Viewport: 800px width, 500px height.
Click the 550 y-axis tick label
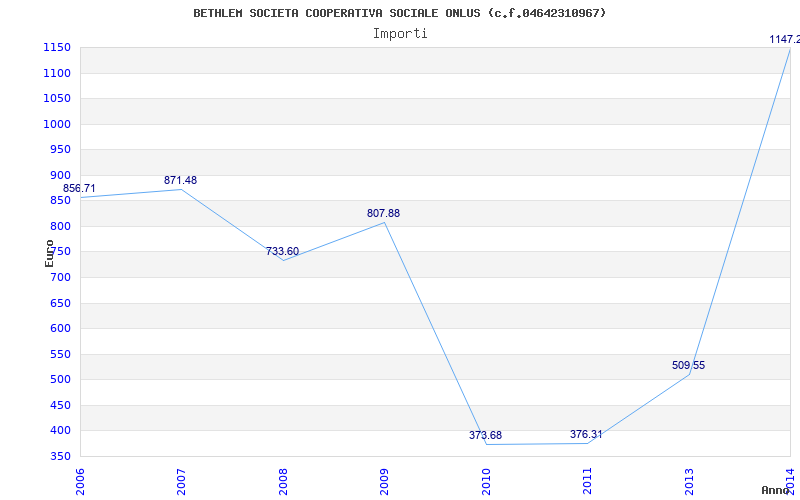coord(60,354)
